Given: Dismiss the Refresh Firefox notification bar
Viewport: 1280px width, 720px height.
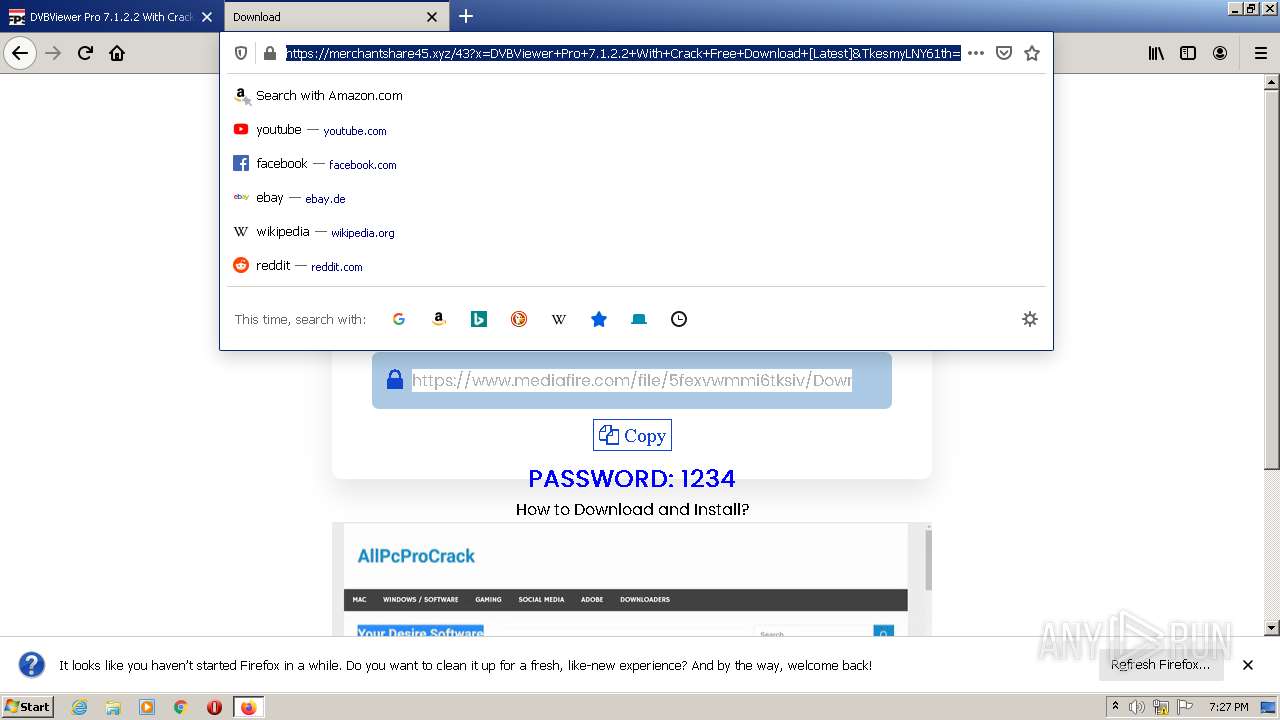Looking at the screenshot, I should point(1248,665).
